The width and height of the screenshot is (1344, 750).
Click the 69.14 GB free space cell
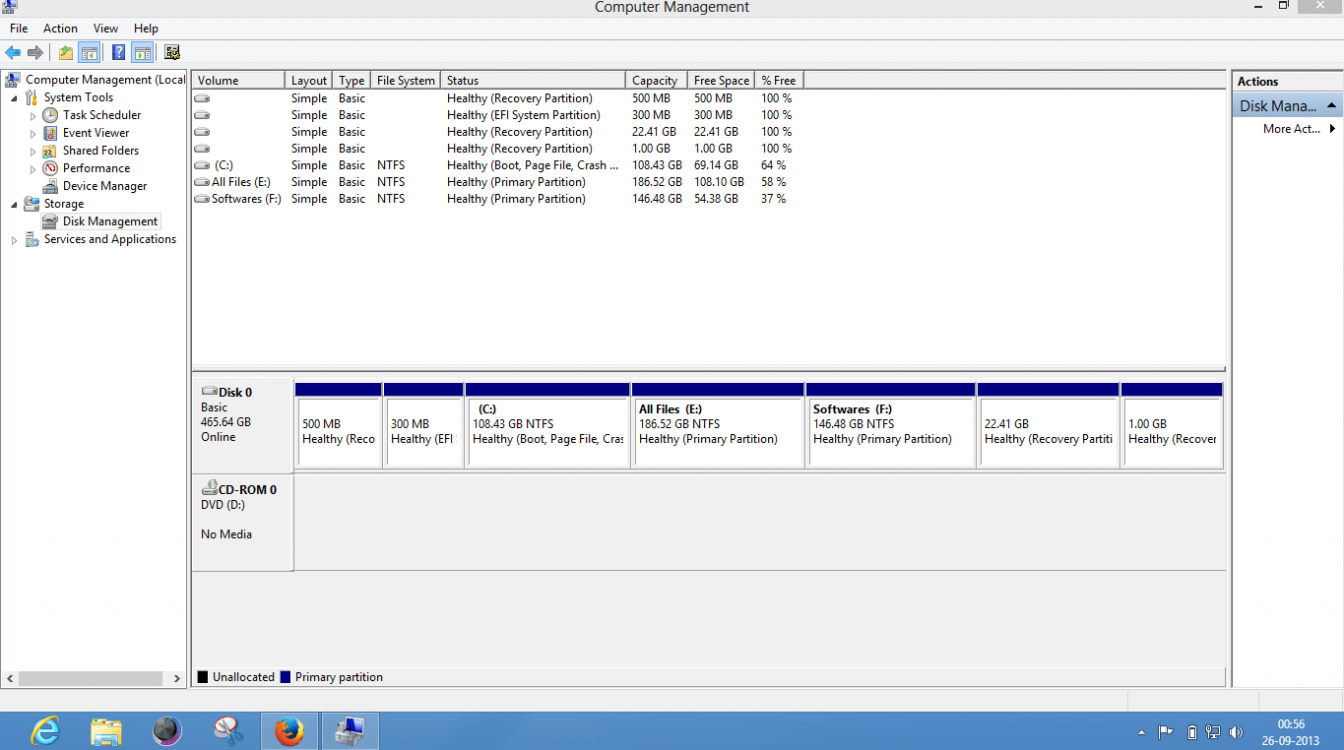click(x=716, y=165)
